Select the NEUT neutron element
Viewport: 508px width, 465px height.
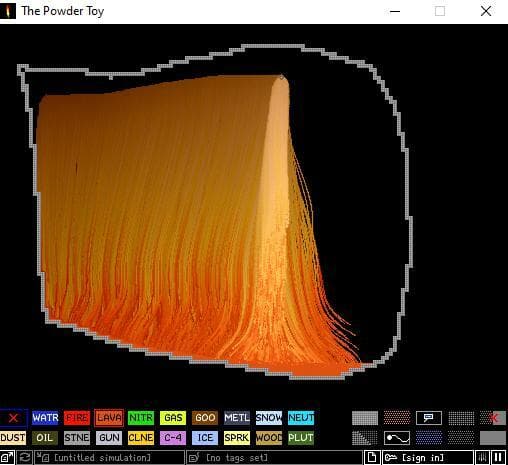pos(301,418)
